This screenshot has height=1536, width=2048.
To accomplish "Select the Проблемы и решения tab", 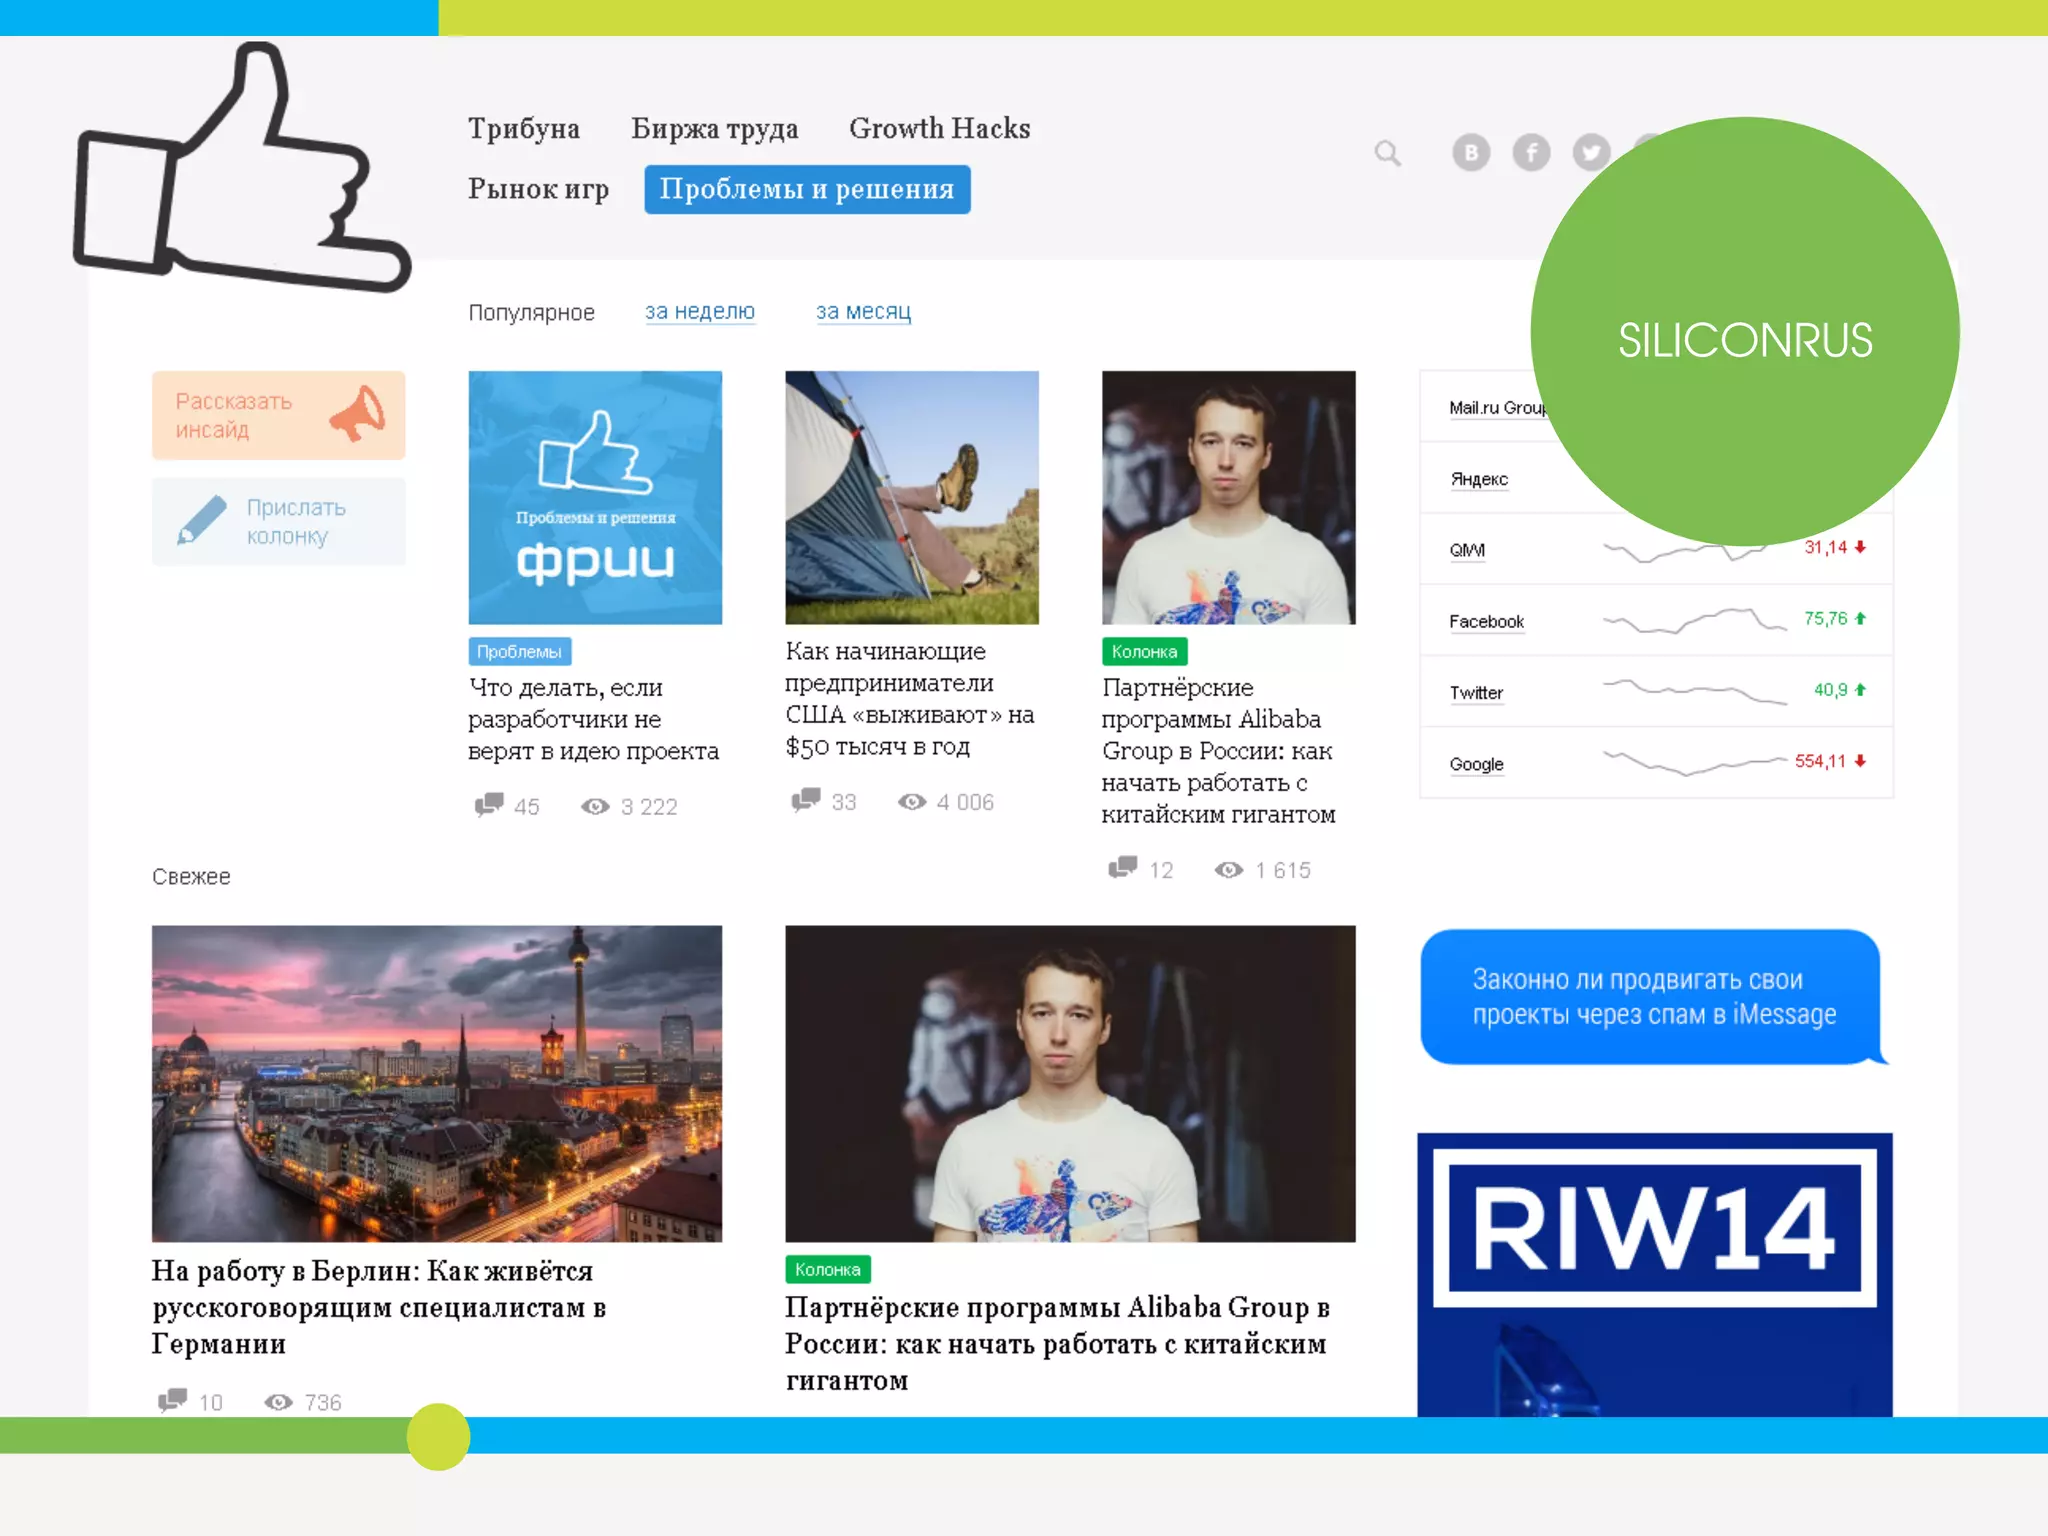I will [x=806, y=189].
